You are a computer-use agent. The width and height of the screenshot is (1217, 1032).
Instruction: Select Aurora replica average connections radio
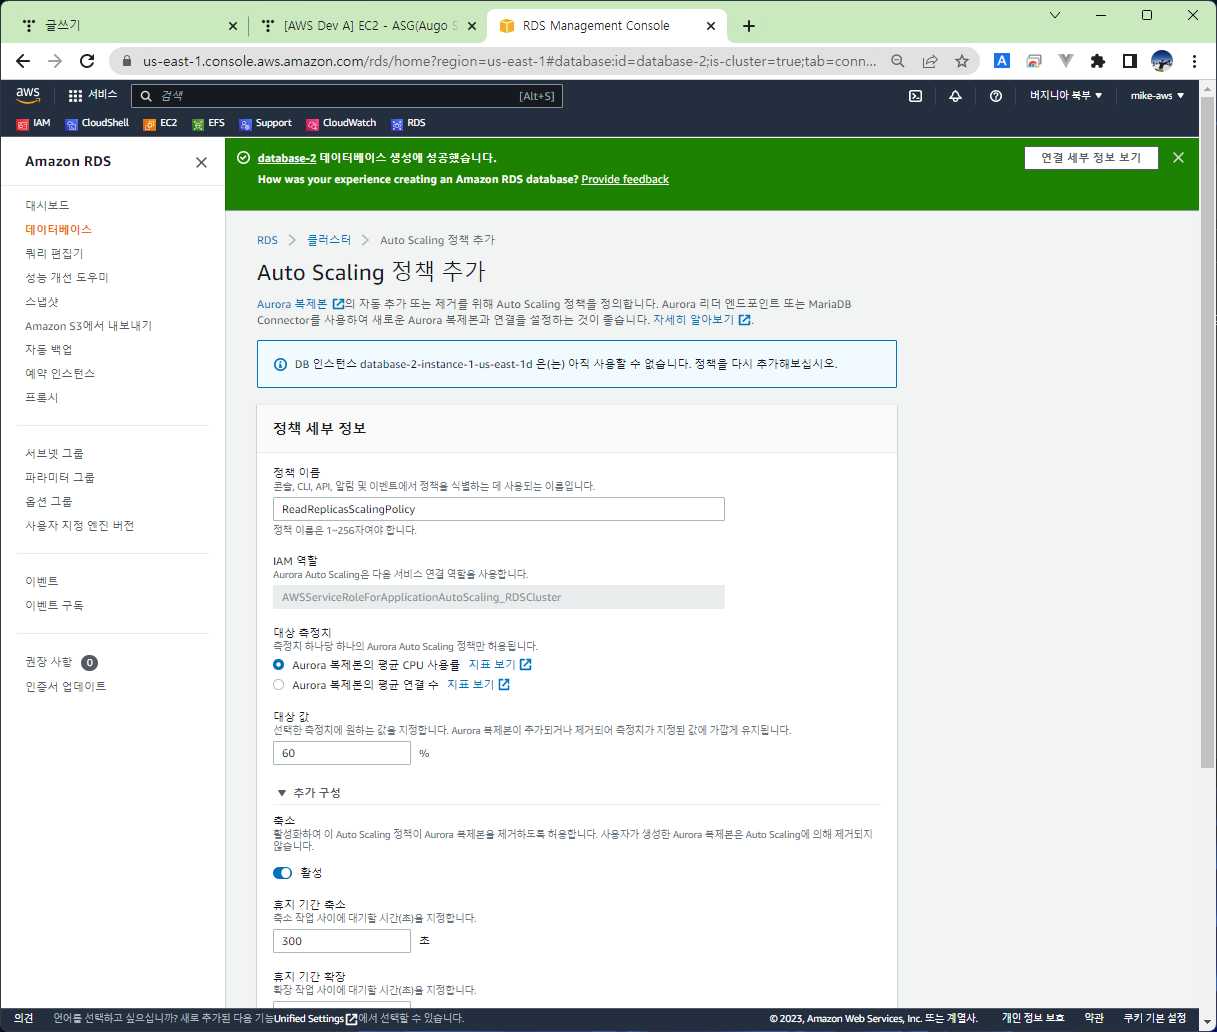[x=279, y=684]
